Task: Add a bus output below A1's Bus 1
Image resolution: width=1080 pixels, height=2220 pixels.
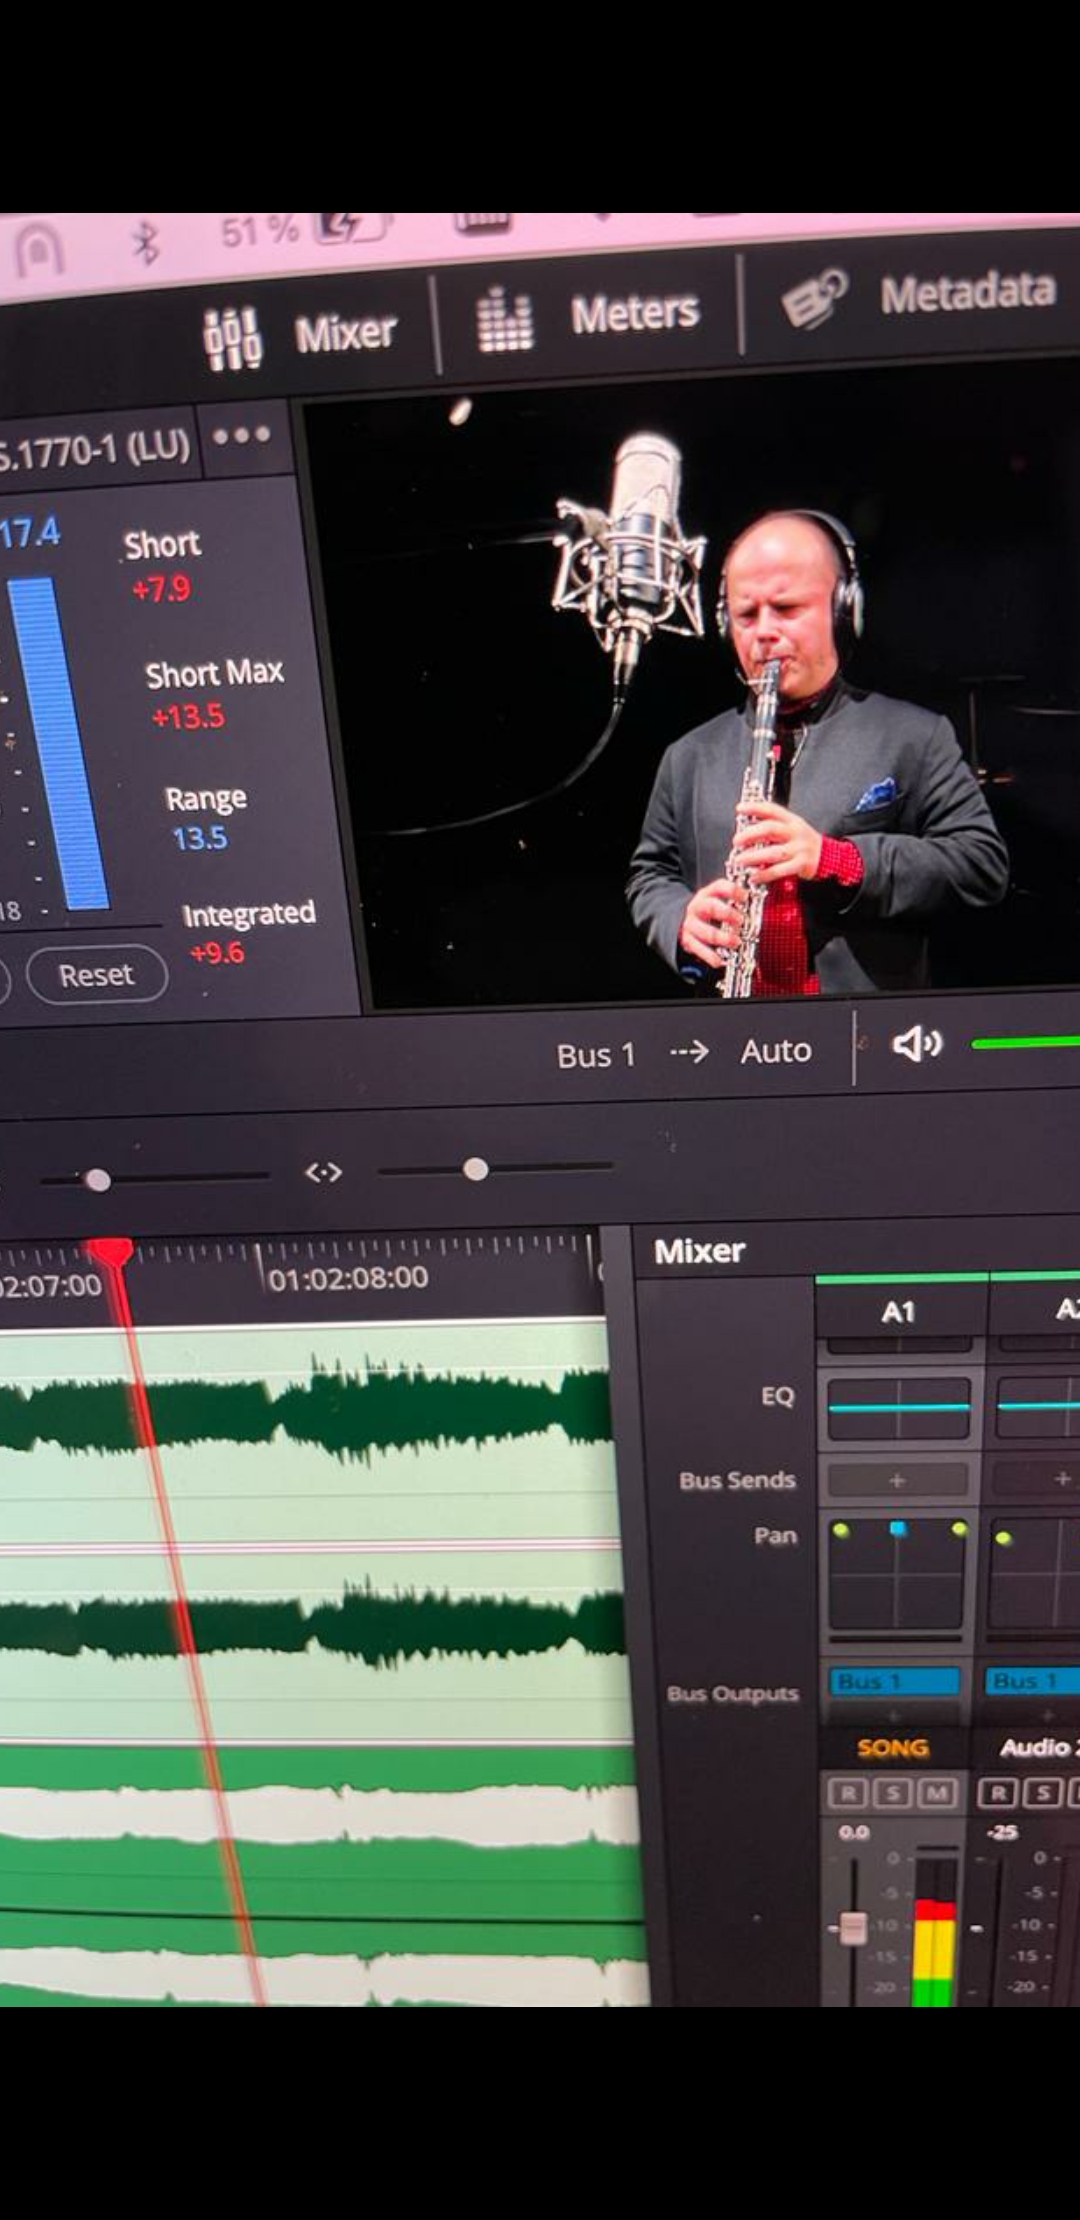Action: pyautogui.click(x=895, y=1714)
